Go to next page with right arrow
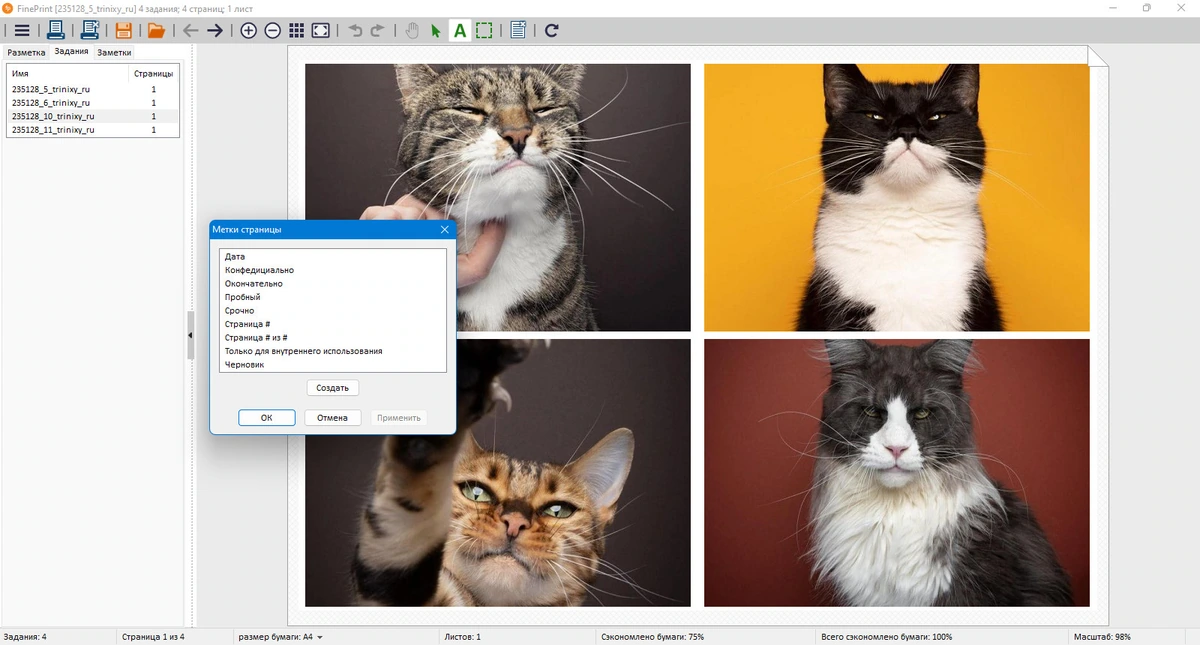1200x645 pixels. click(x=215, y=30)
